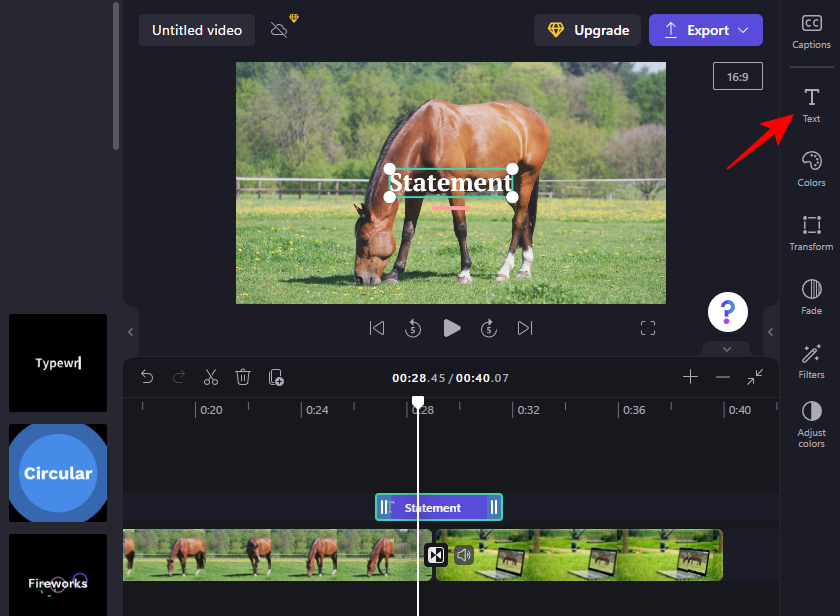Click the Upgrade button
The height and width of the screenshot is (616, 840).
587,30
